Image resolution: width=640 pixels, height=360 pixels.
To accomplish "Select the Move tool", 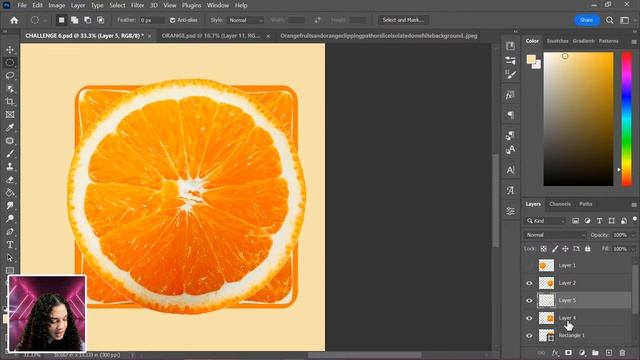I will (10, 49).
